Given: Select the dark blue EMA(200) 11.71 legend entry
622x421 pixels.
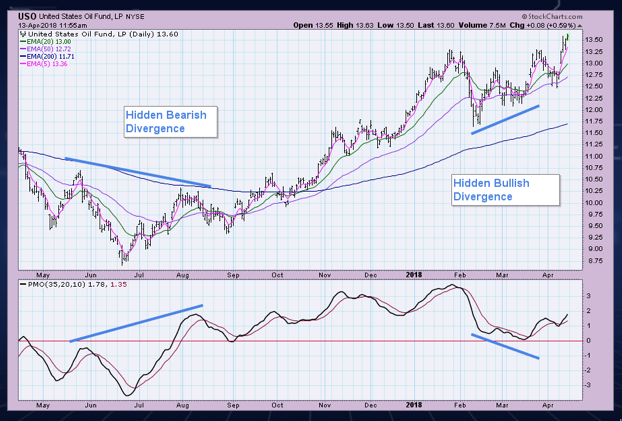Looking at the screenshot, I should tap(47, 56).
